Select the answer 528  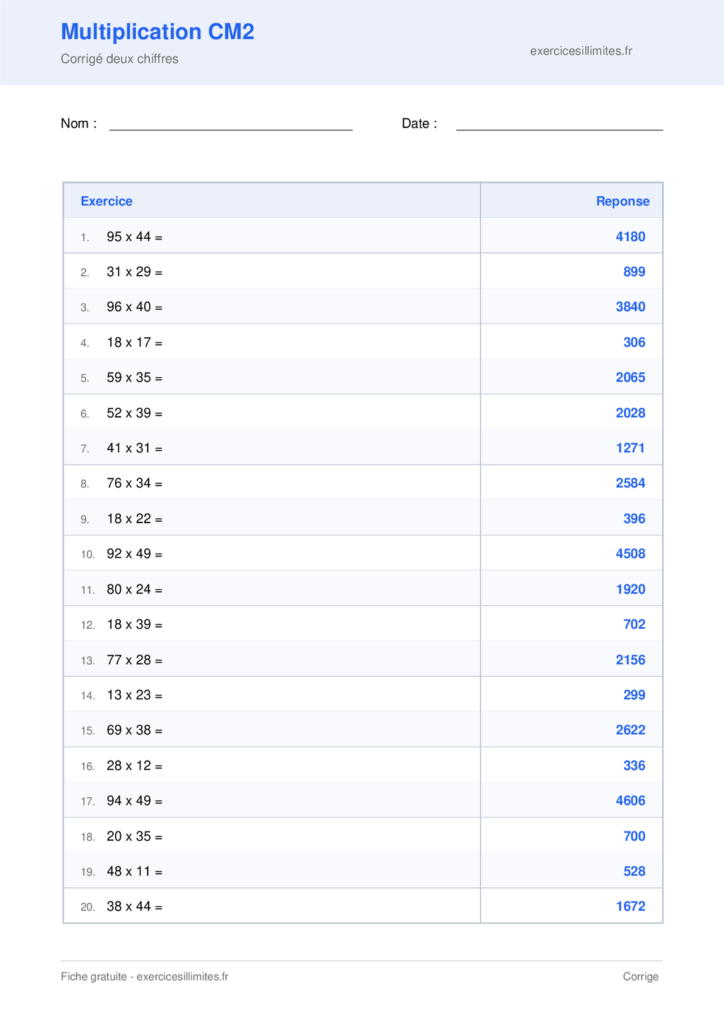point(634,871)
